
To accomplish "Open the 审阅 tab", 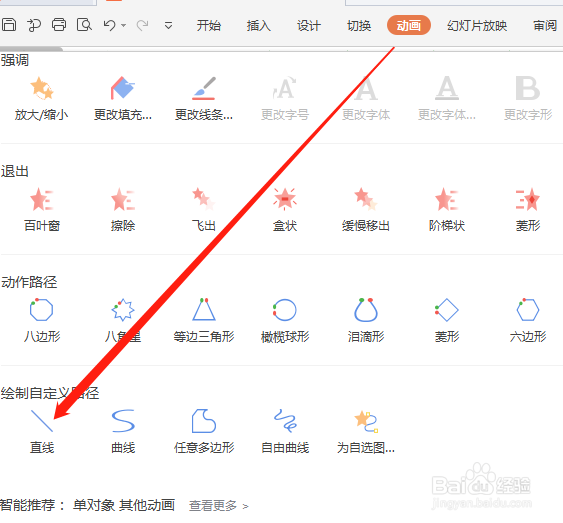I will pyautogui.click(x=545, y=25).
